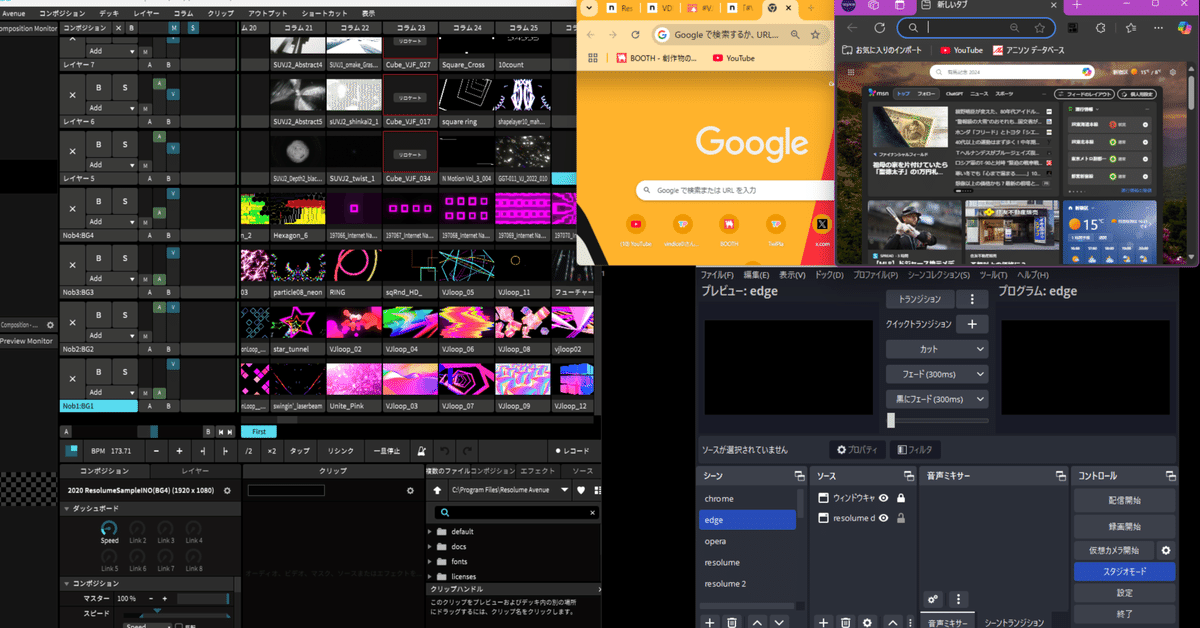Viewport: 1200px width, 628px height.
Task: Open the カット transition dropdown in OBS
Action: (x=937, y=348)
